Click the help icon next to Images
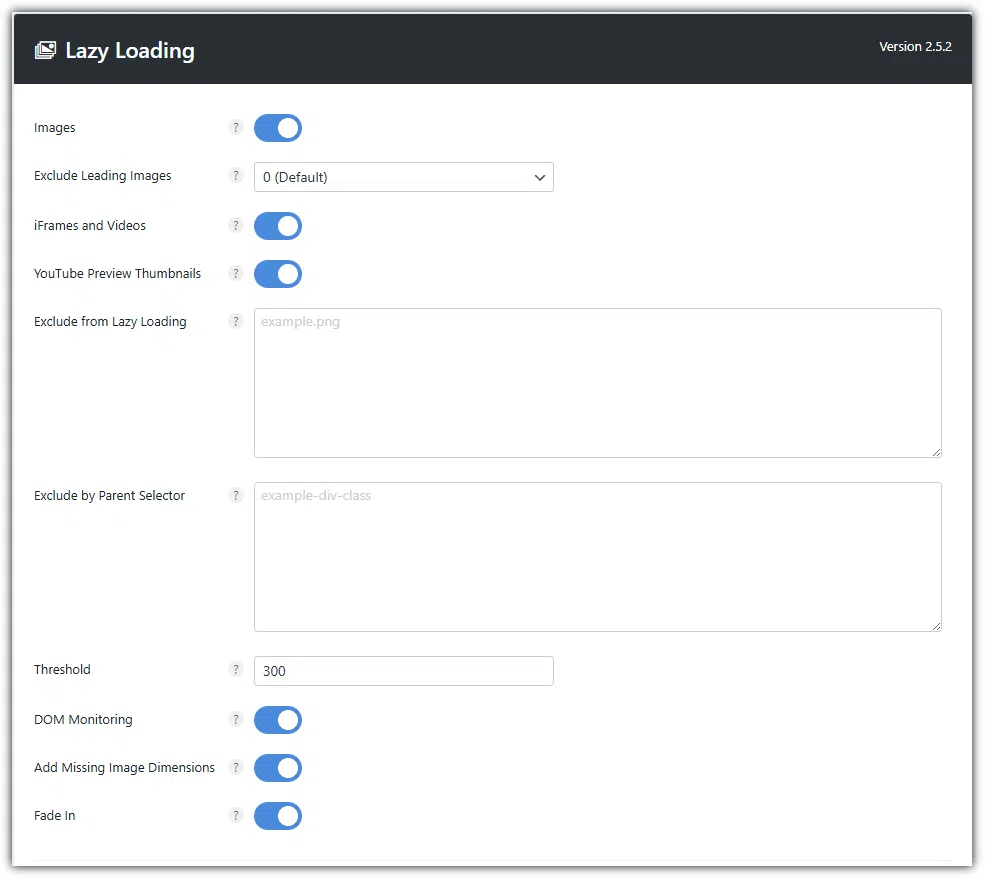The image size is (985, 879). [x=236, y=128]
